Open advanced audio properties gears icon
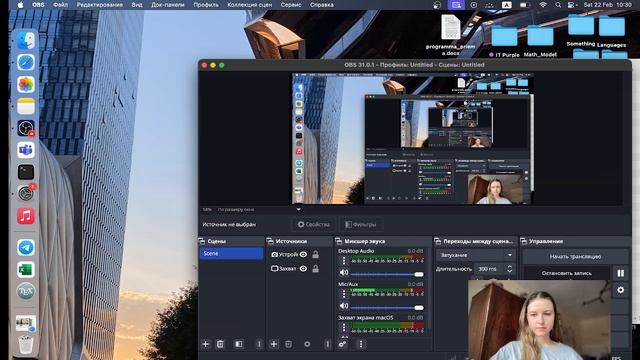Viewport: 640px width, 360px height. [342, 344]
